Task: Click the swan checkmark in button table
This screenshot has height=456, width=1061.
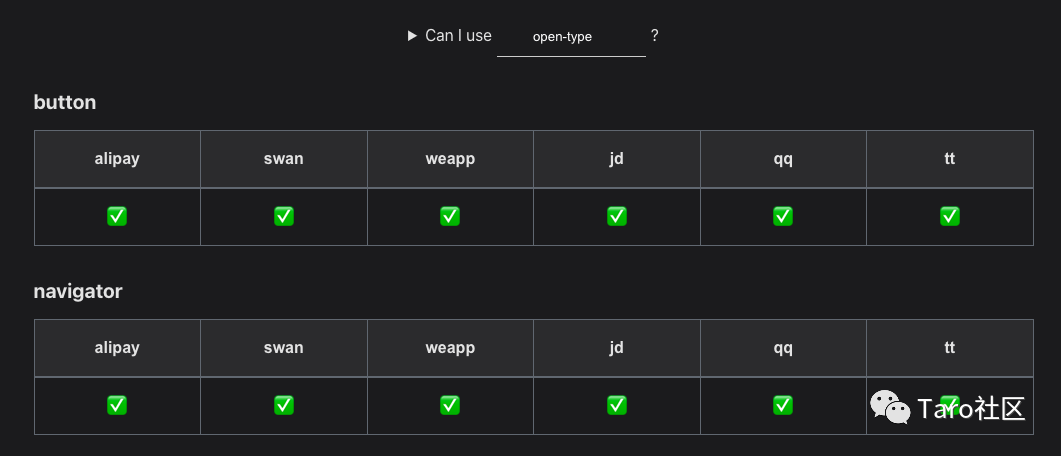Action: (x=284, y=216)
